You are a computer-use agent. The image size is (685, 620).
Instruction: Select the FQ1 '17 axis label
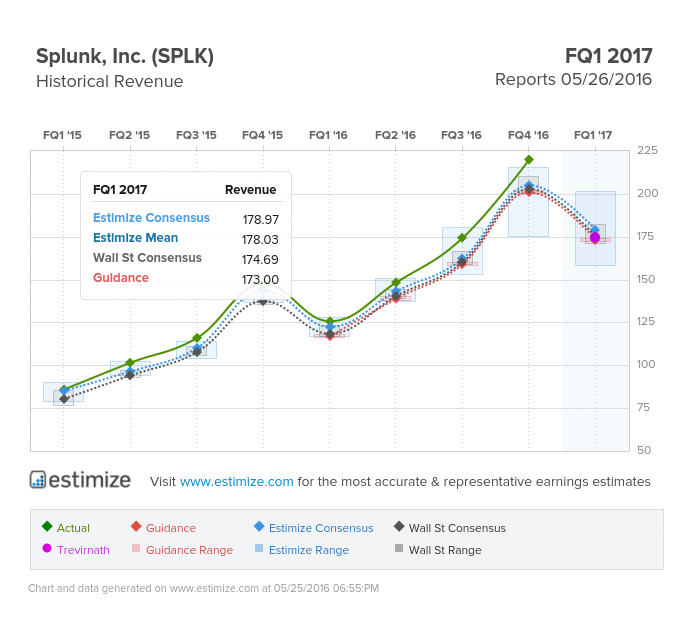click(x=593, y=135)
